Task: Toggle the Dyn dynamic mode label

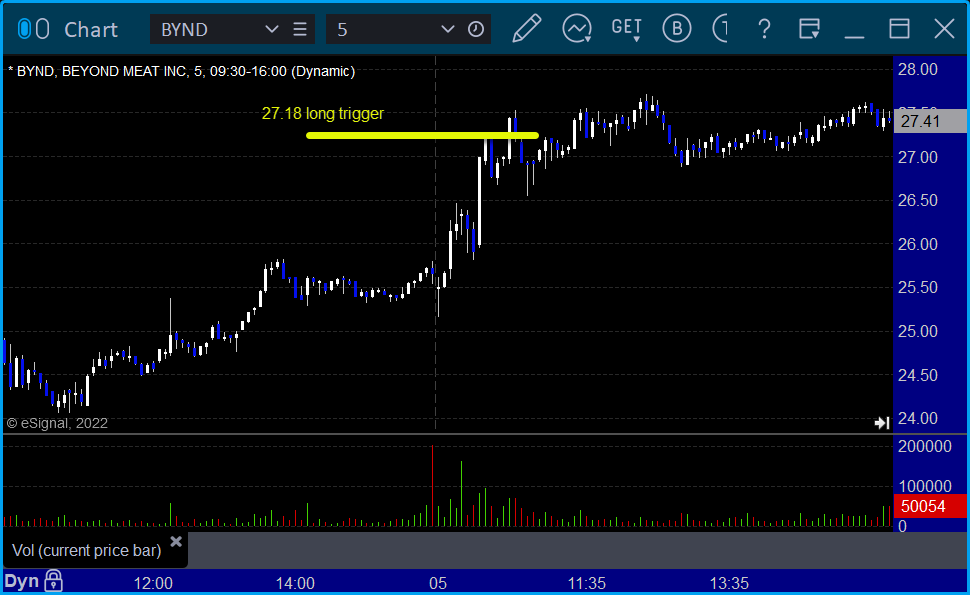Action: point(22,581)
